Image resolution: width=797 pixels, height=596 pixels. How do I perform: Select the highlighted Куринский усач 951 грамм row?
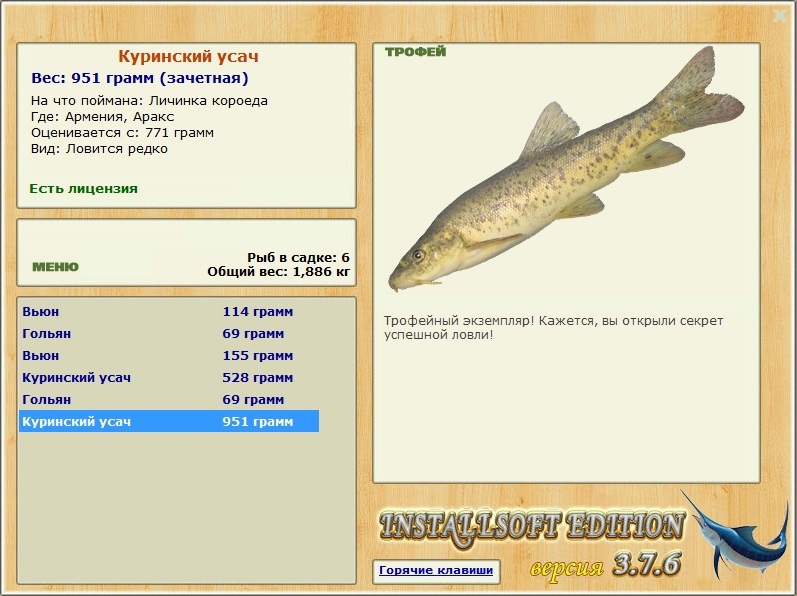169,421
